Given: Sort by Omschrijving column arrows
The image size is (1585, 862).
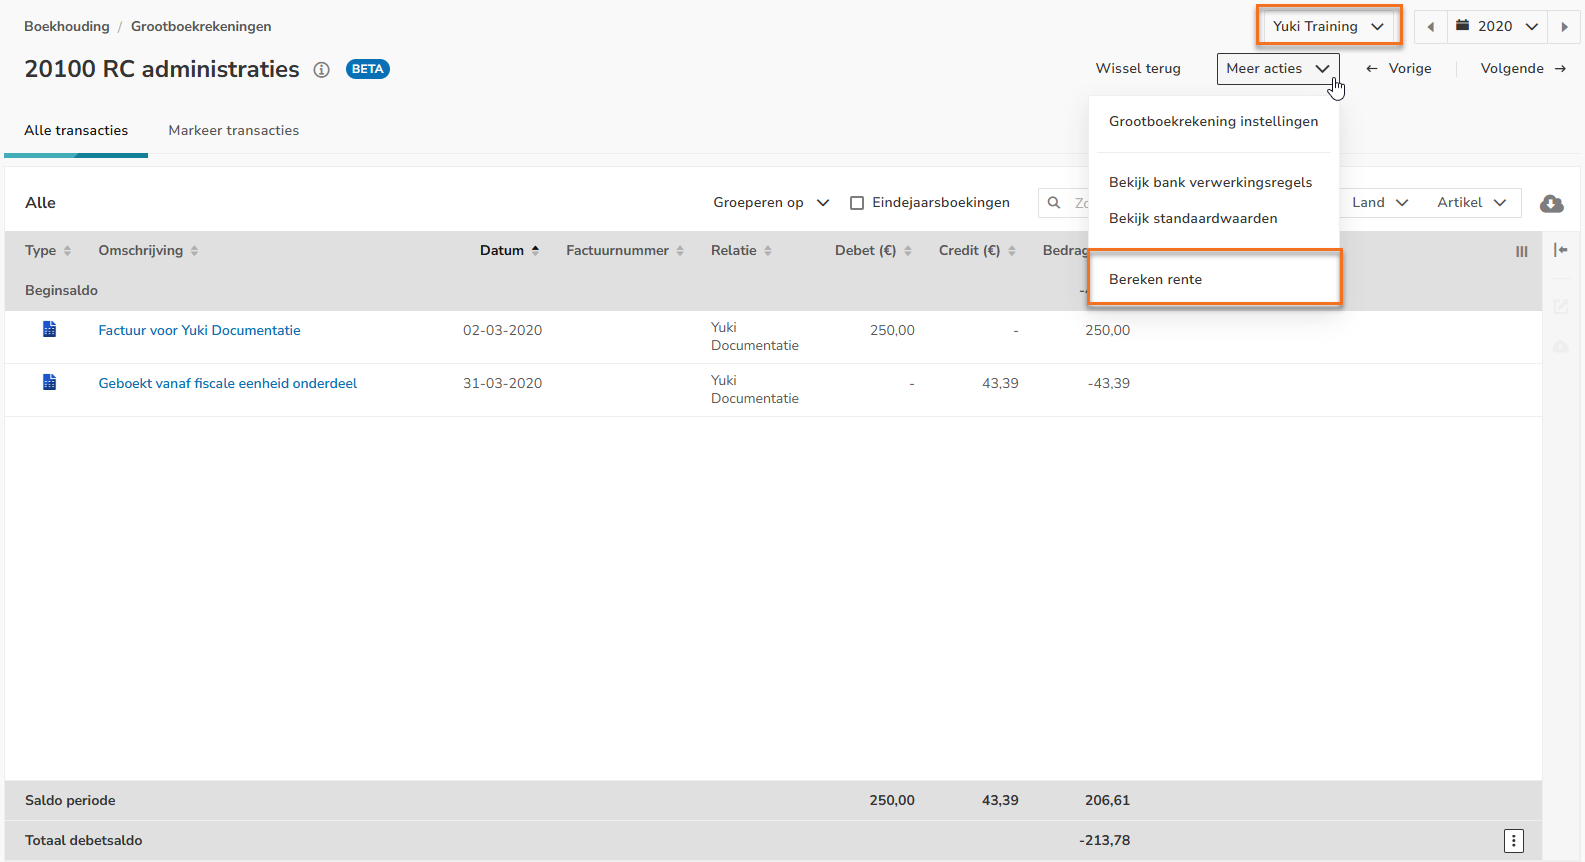Looking at the screenshot, I should click(x=194, y=251).
